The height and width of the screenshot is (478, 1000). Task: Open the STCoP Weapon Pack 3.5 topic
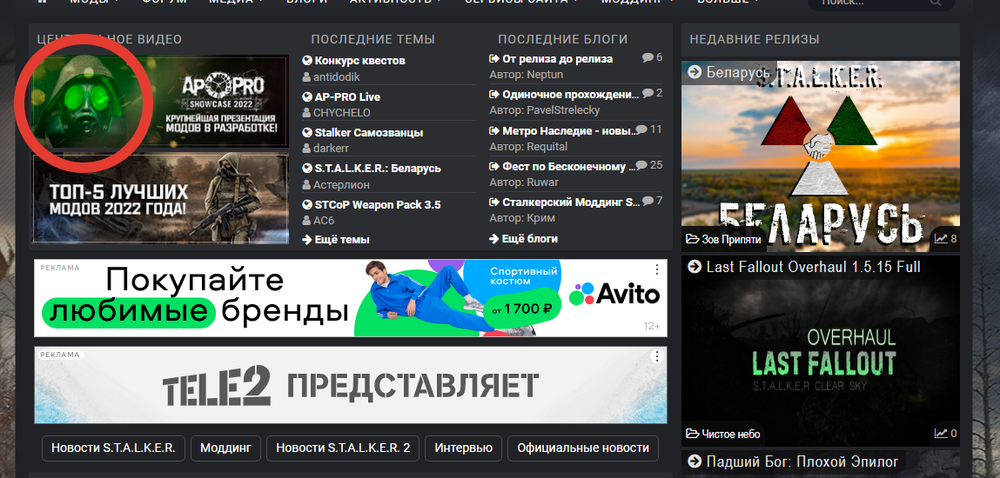click(x=378, y=205)
